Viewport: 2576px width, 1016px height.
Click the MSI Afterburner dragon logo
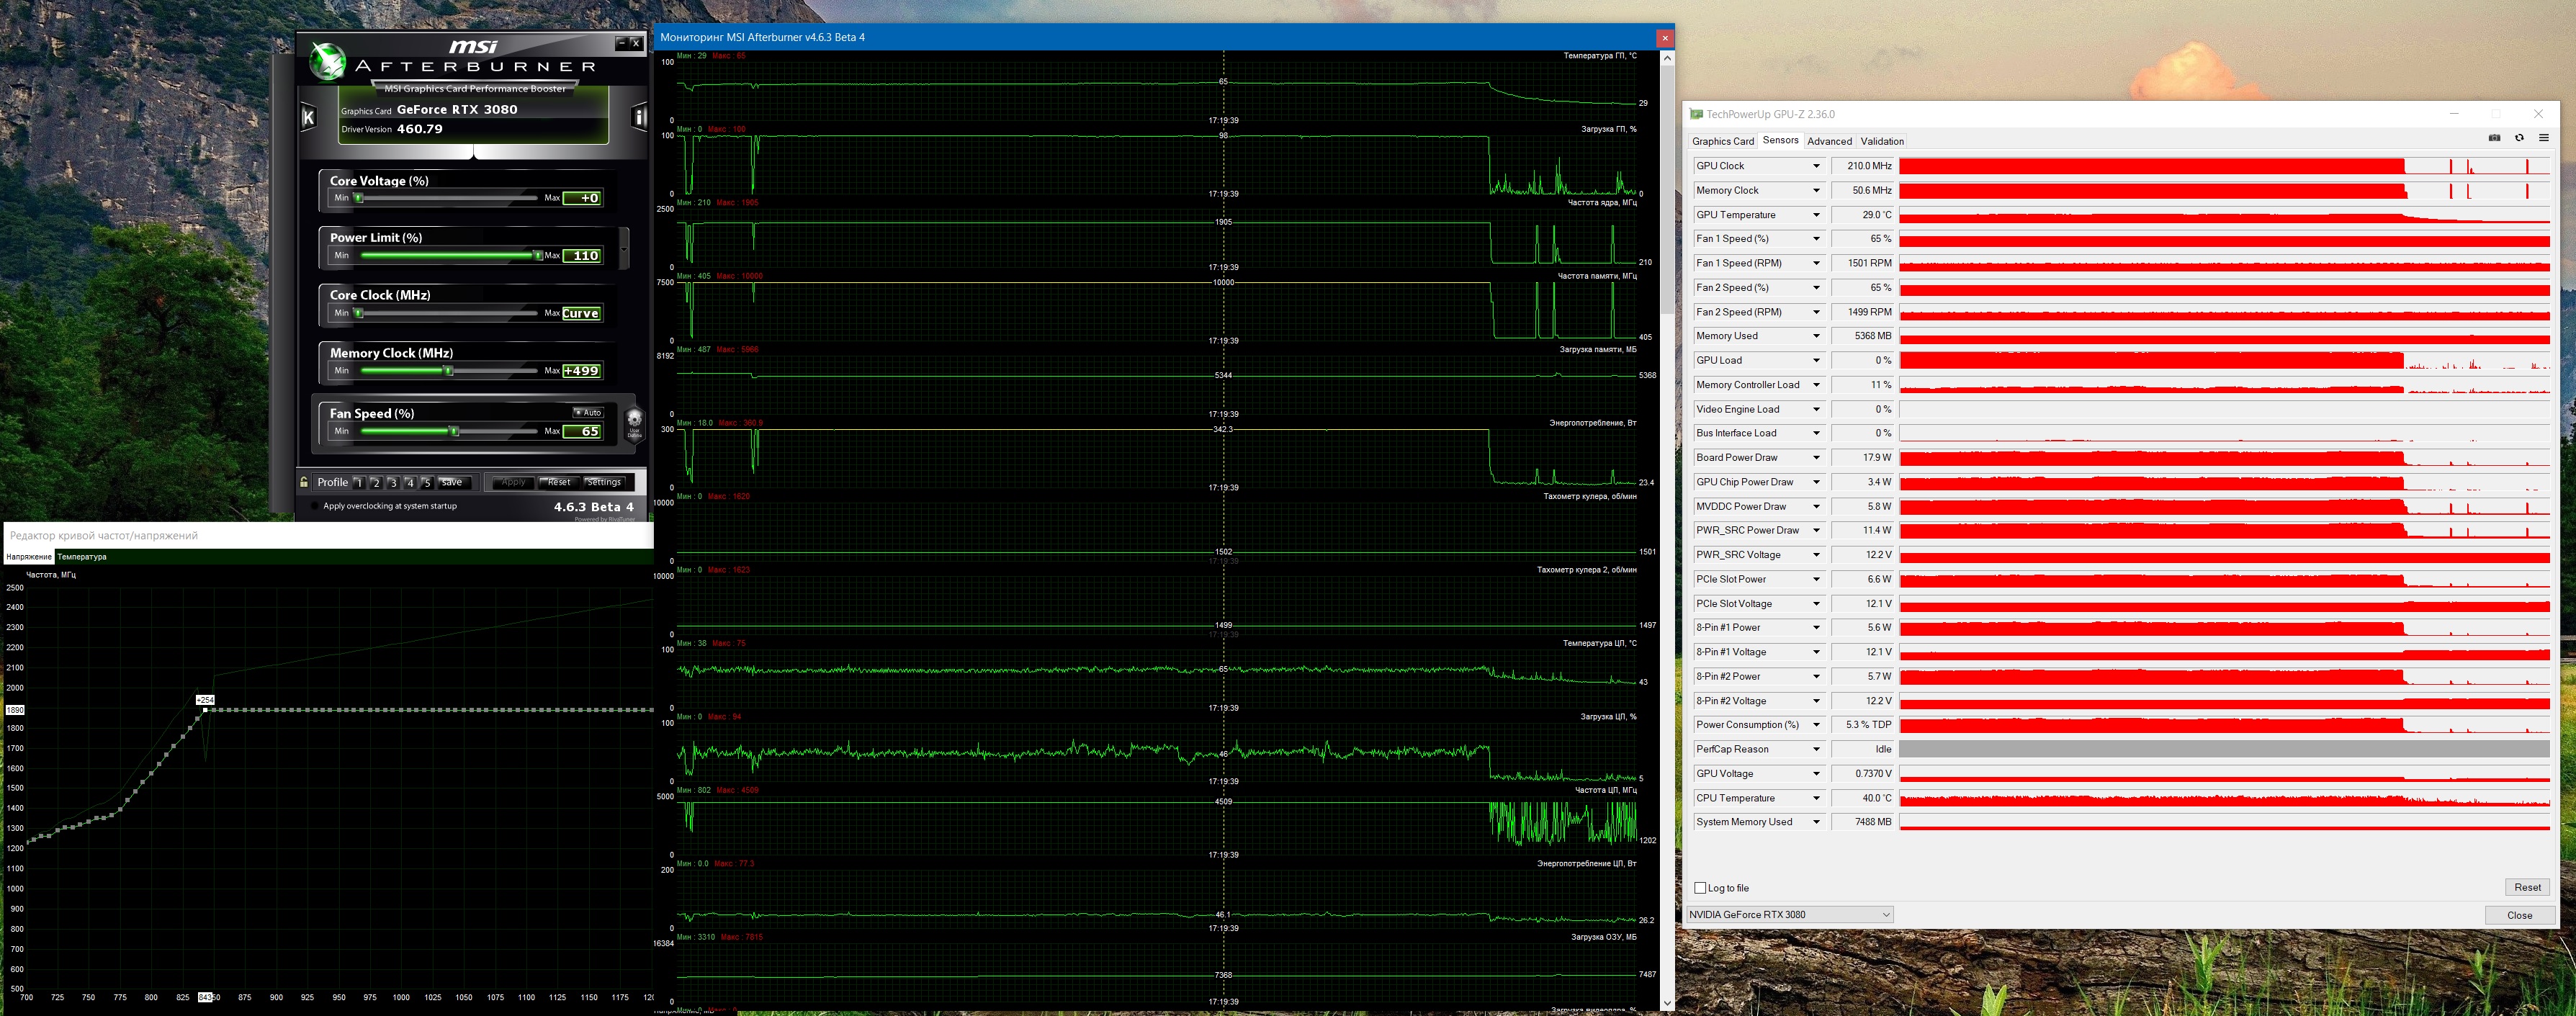pos(327,62)
